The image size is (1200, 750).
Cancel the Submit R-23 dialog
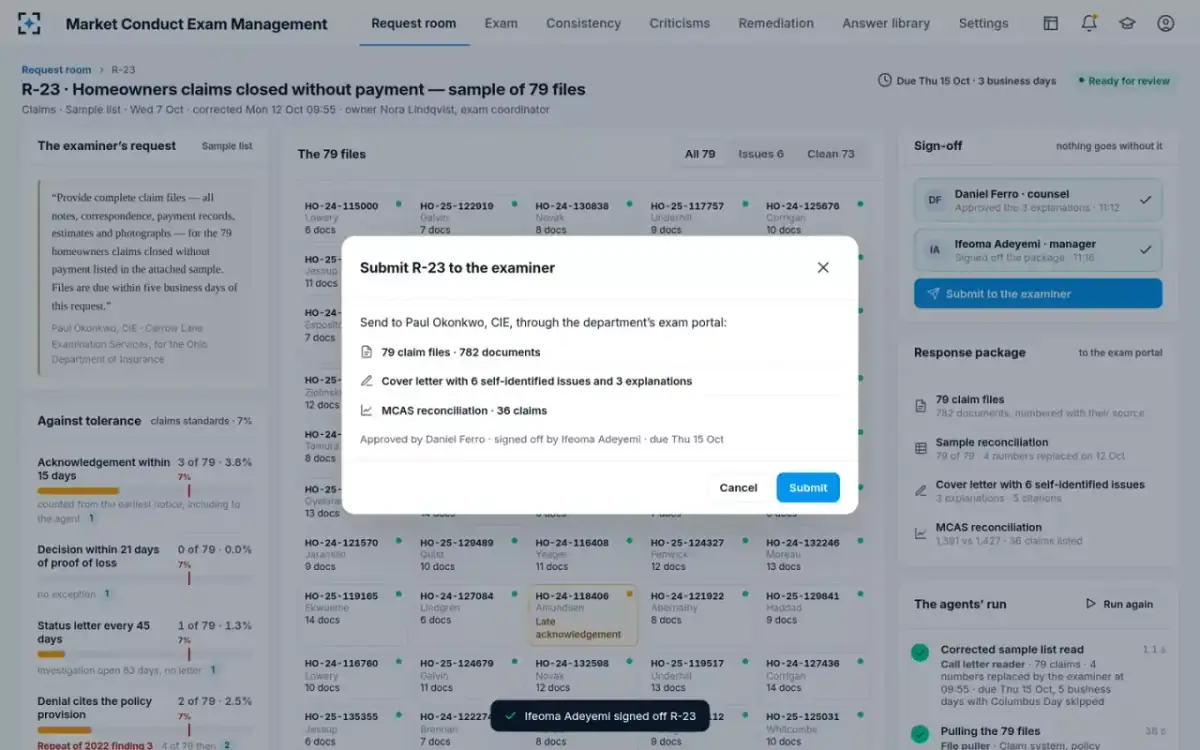click(x=738, y=487)
